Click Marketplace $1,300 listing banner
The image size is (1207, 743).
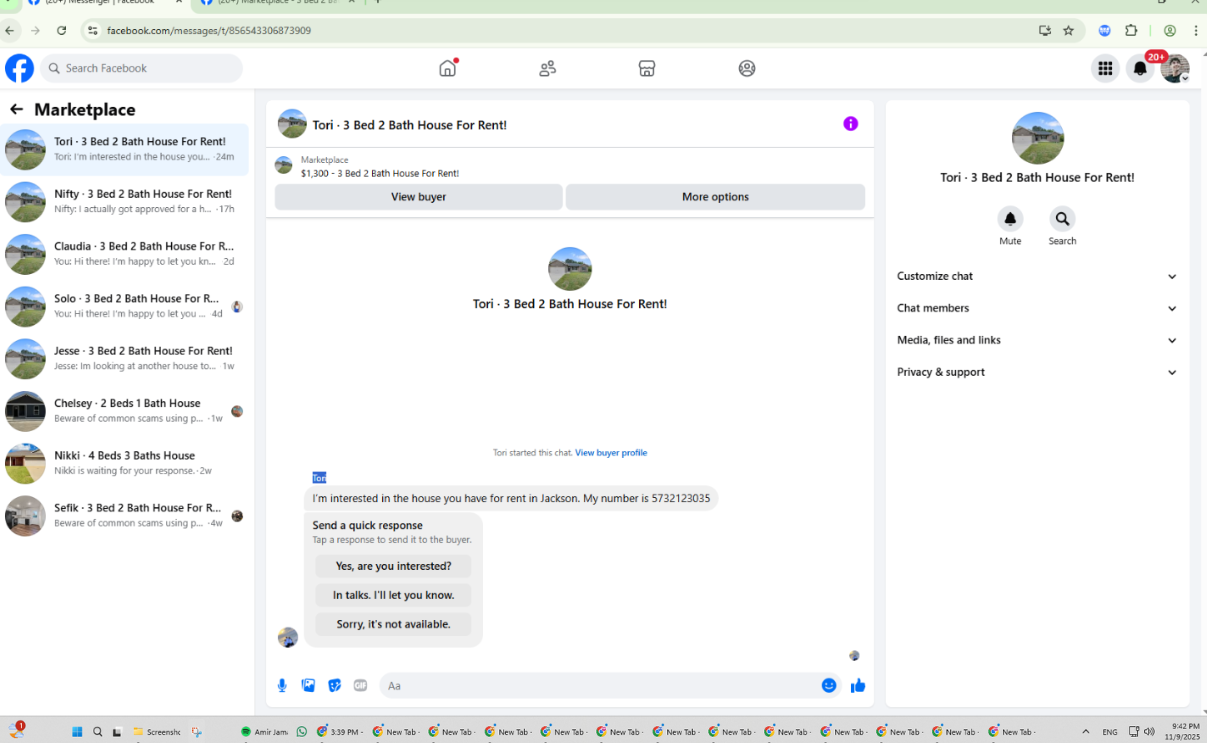[570, 166]
